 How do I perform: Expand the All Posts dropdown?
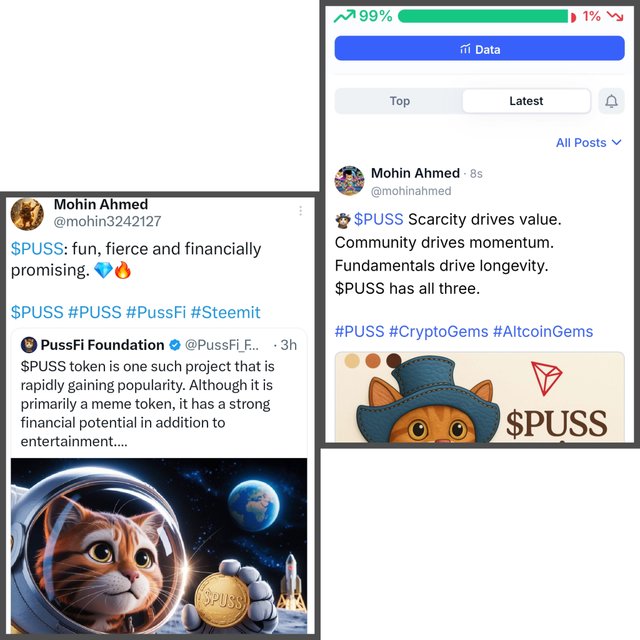click(589, 142)
